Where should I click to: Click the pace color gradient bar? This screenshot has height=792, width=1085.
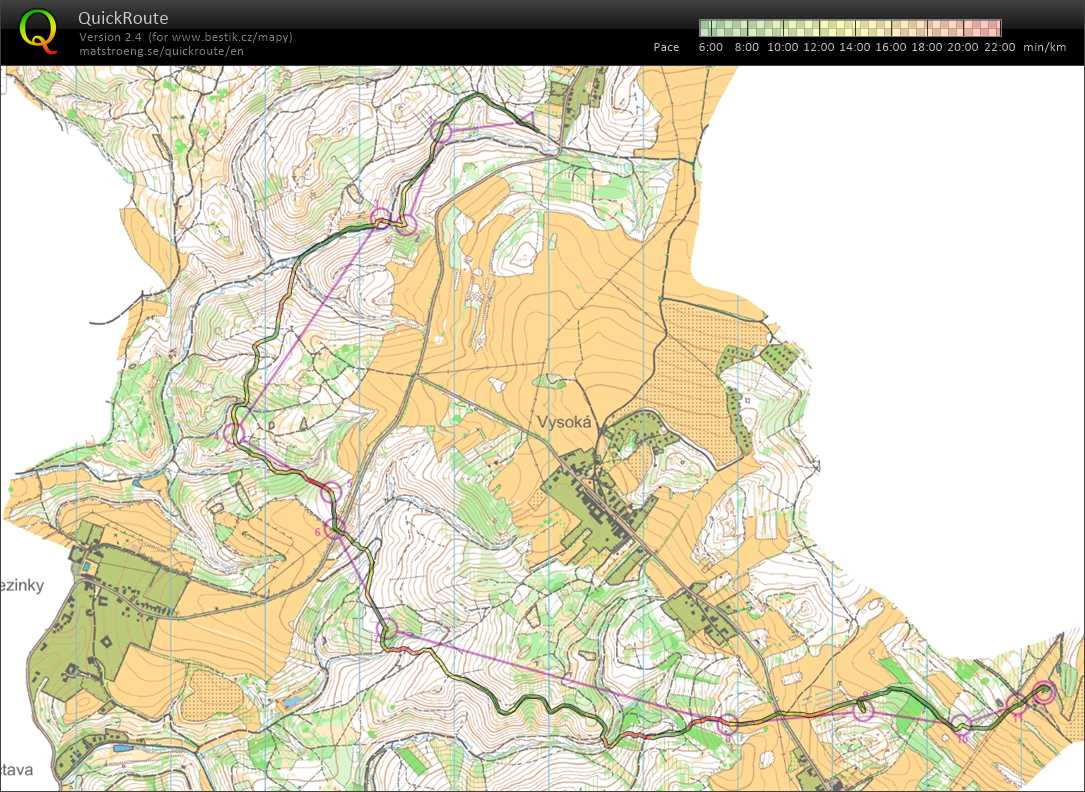(x=850, y=28)
